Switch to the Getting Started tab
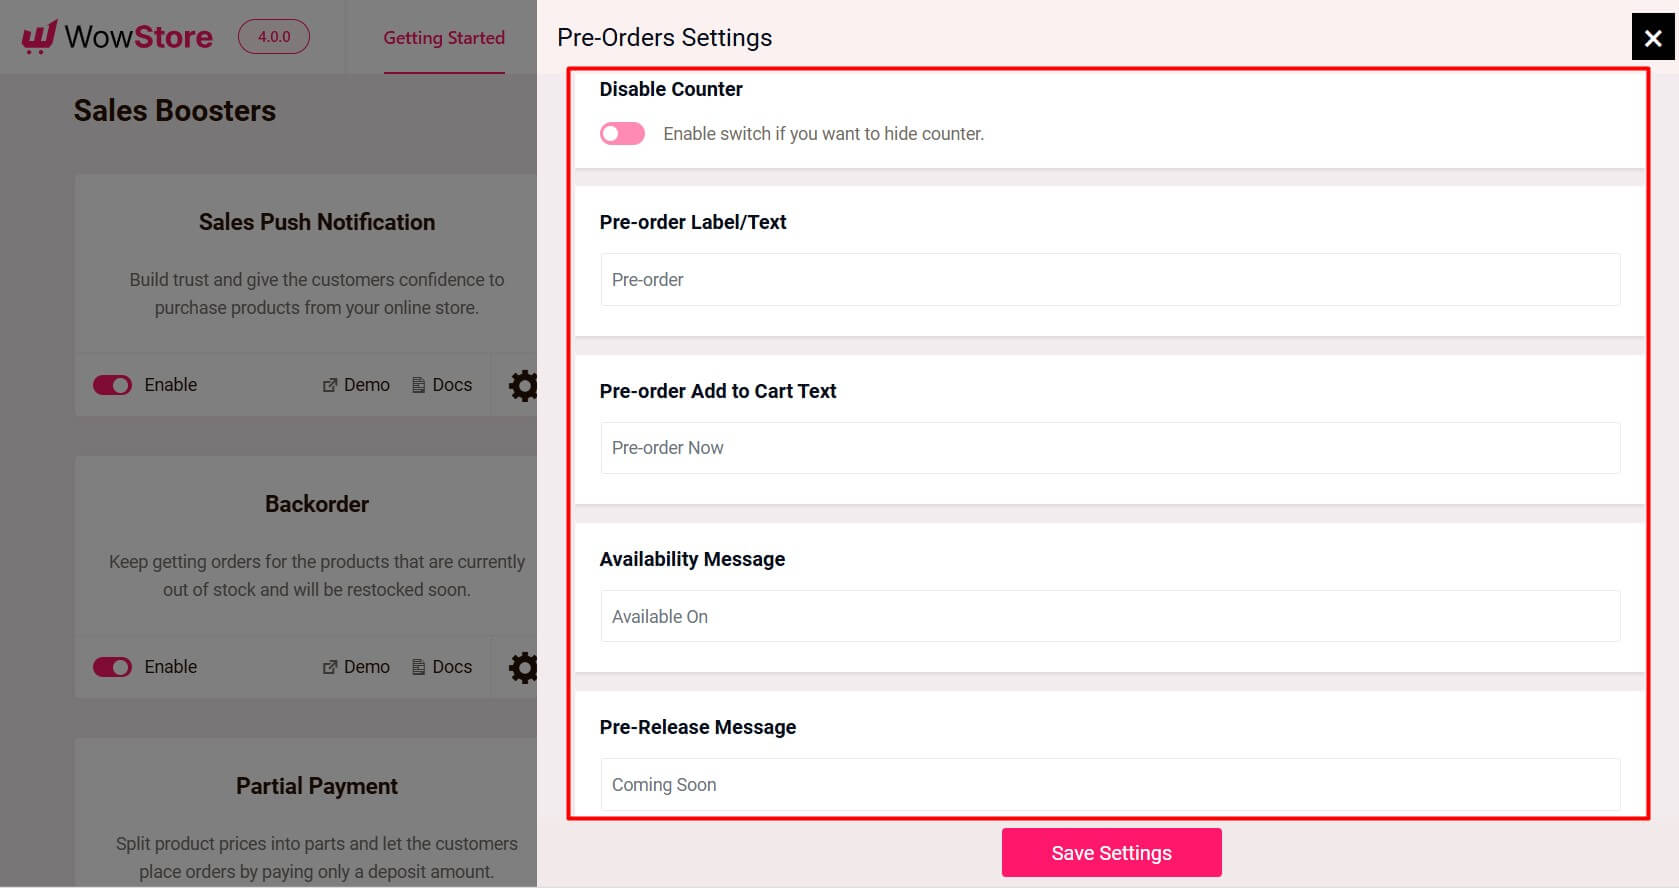Viewport: 1679px width, 888px height. [x=444, y=38]
